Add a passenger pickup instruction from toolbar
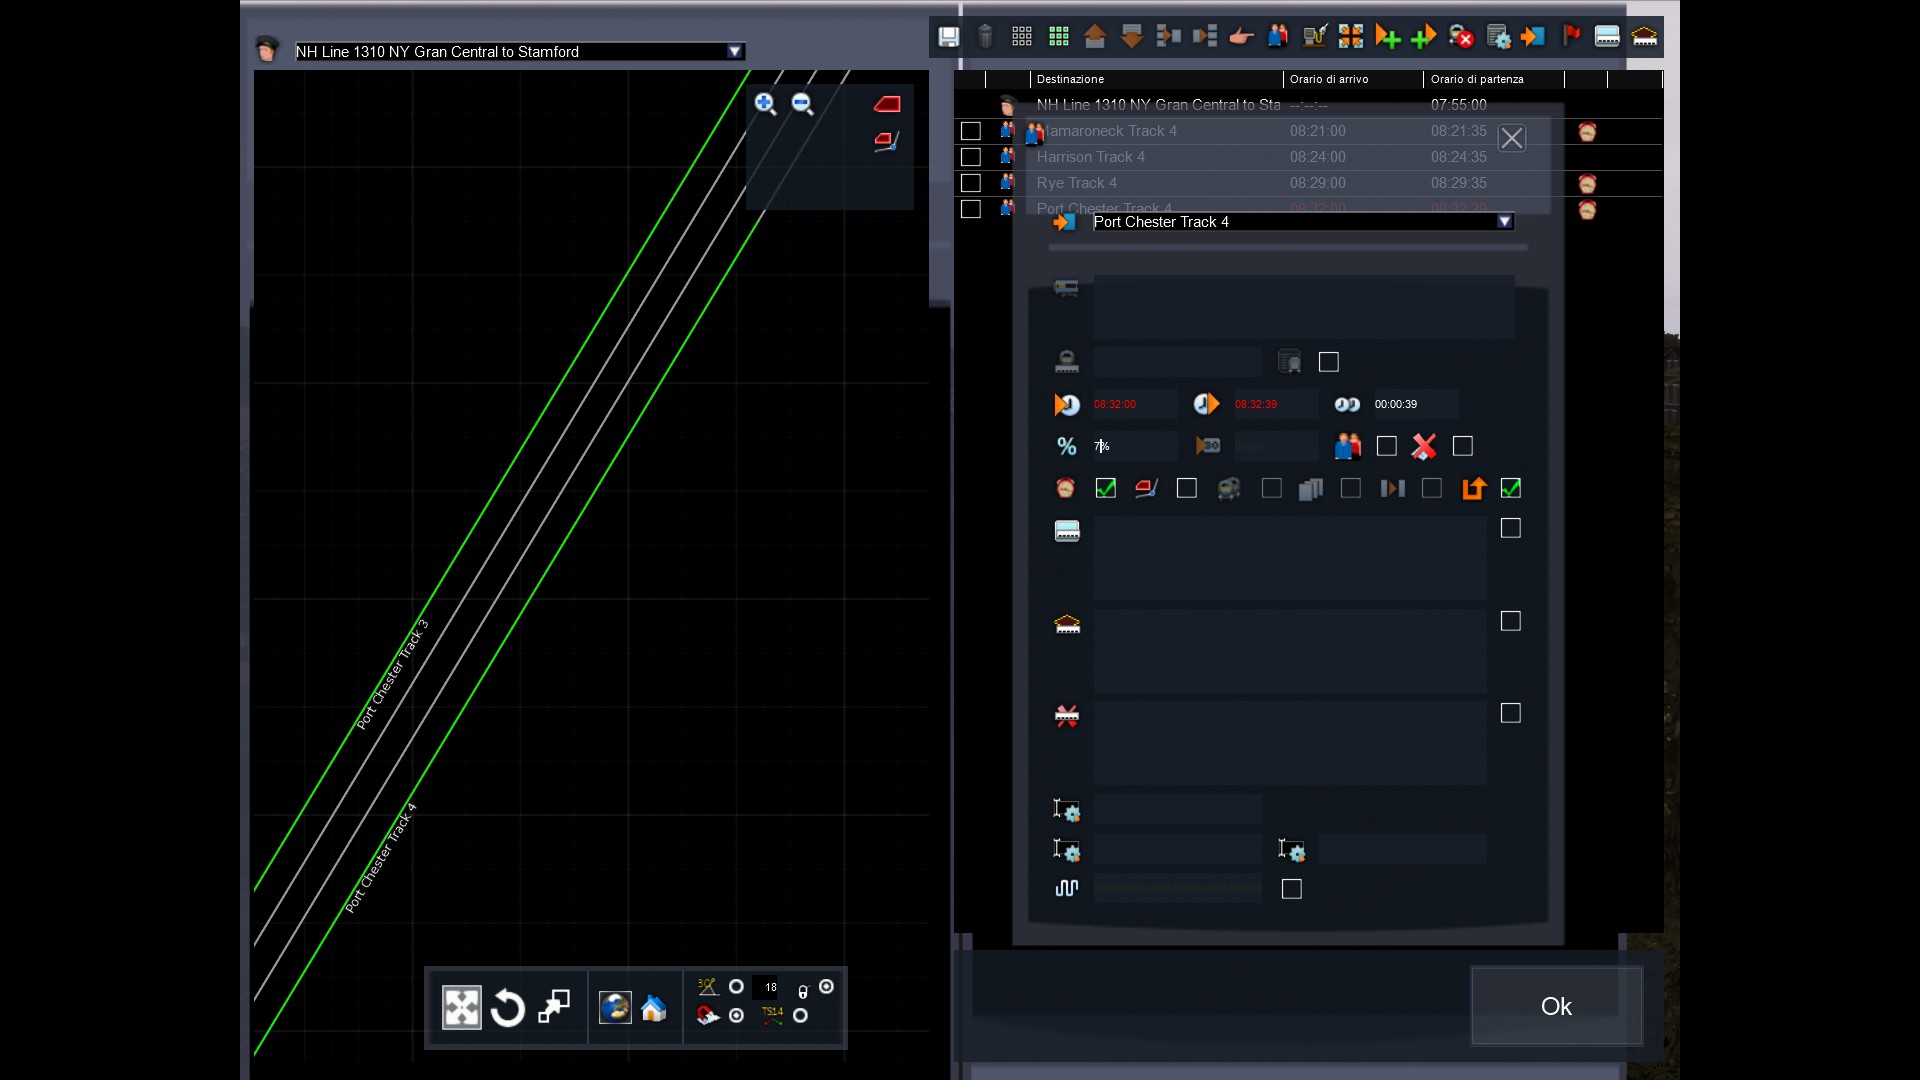Image resolution: width=1920 pixels, height=1080 pixels. (1278, 37)
